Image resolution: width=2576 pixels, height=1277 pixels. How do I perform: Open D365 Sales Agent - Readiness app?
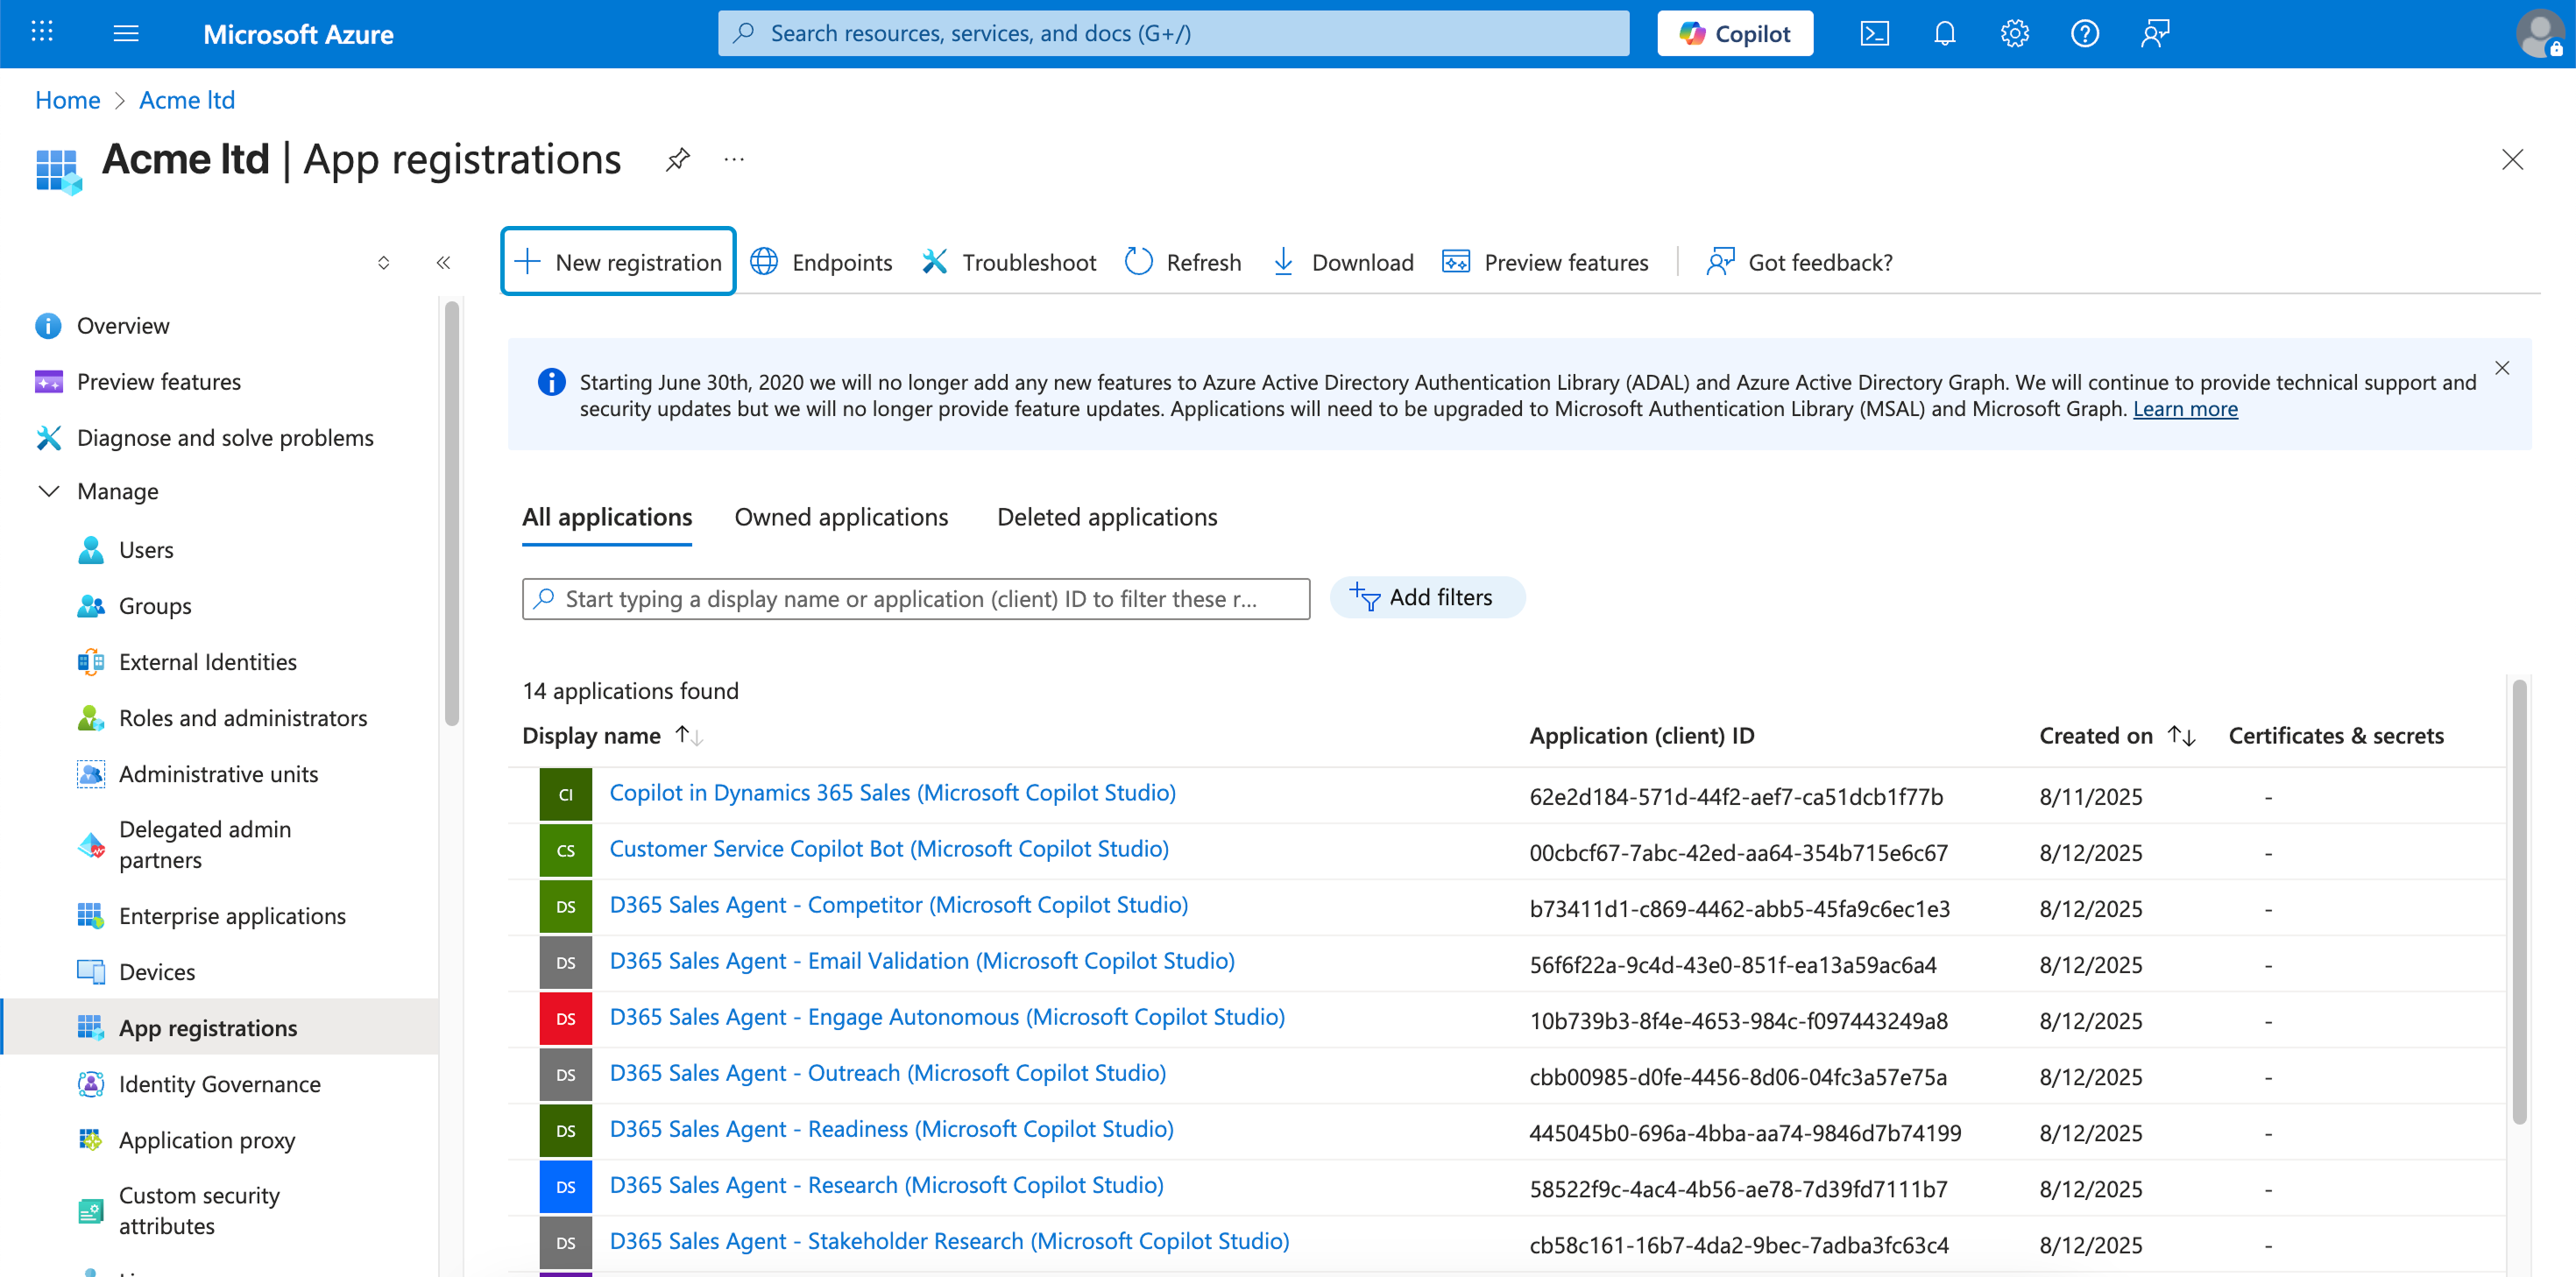click(891, 1129)
